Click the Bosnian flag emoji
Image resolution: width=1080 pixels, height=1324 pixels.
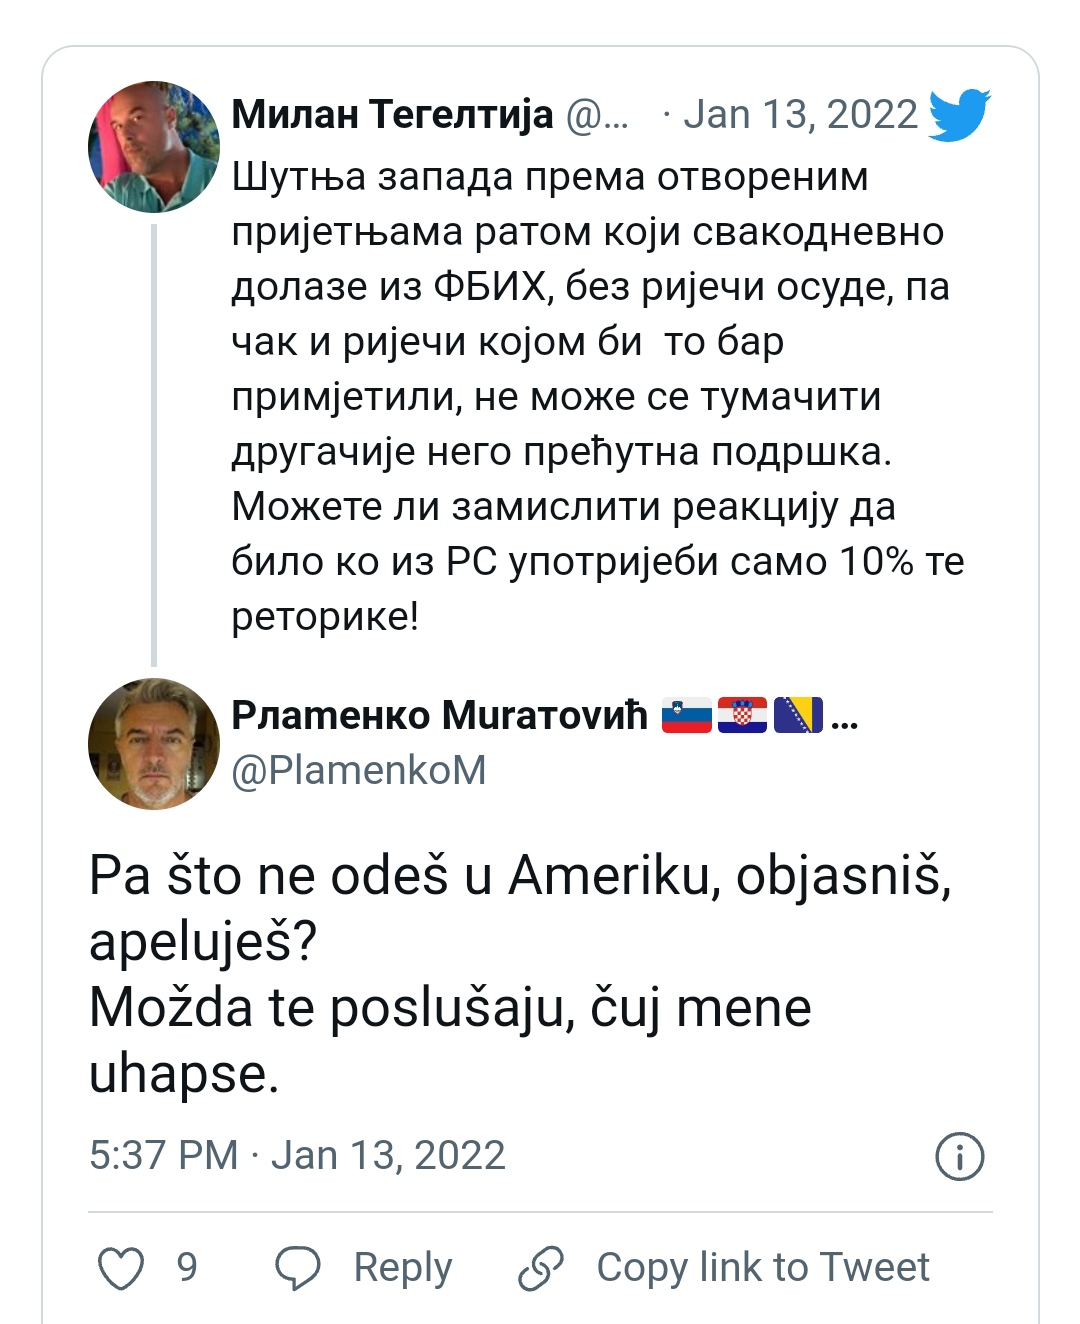797,716
